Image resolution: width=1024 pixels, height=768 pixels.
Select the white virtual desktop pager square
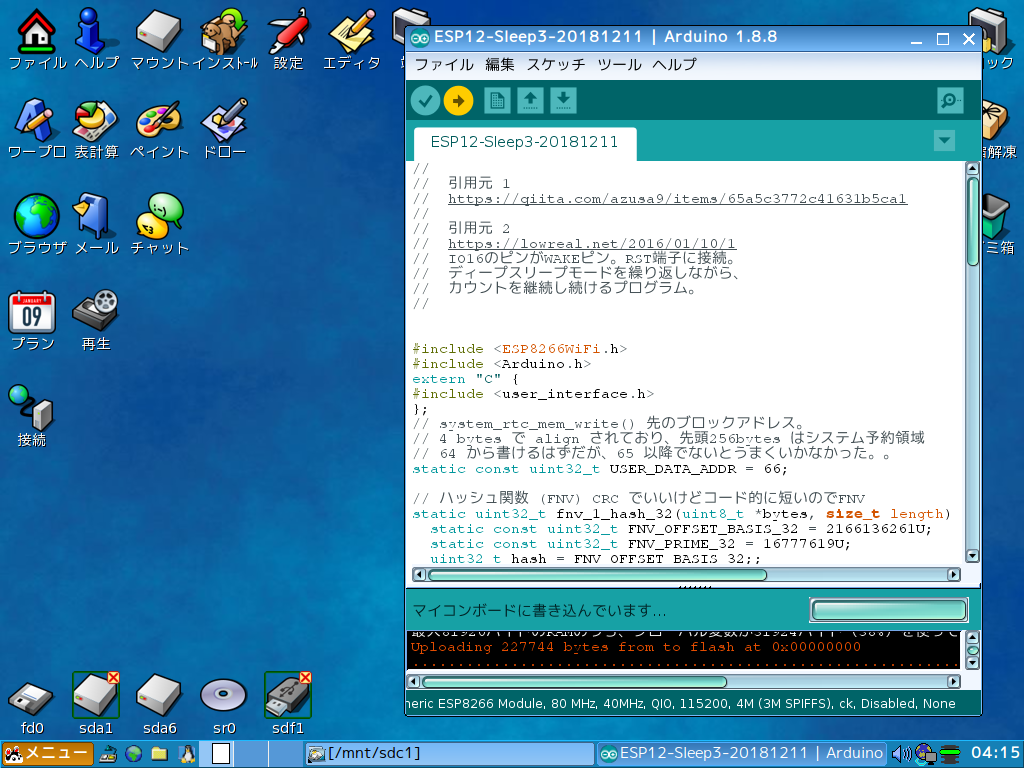[x=221, y=754]
